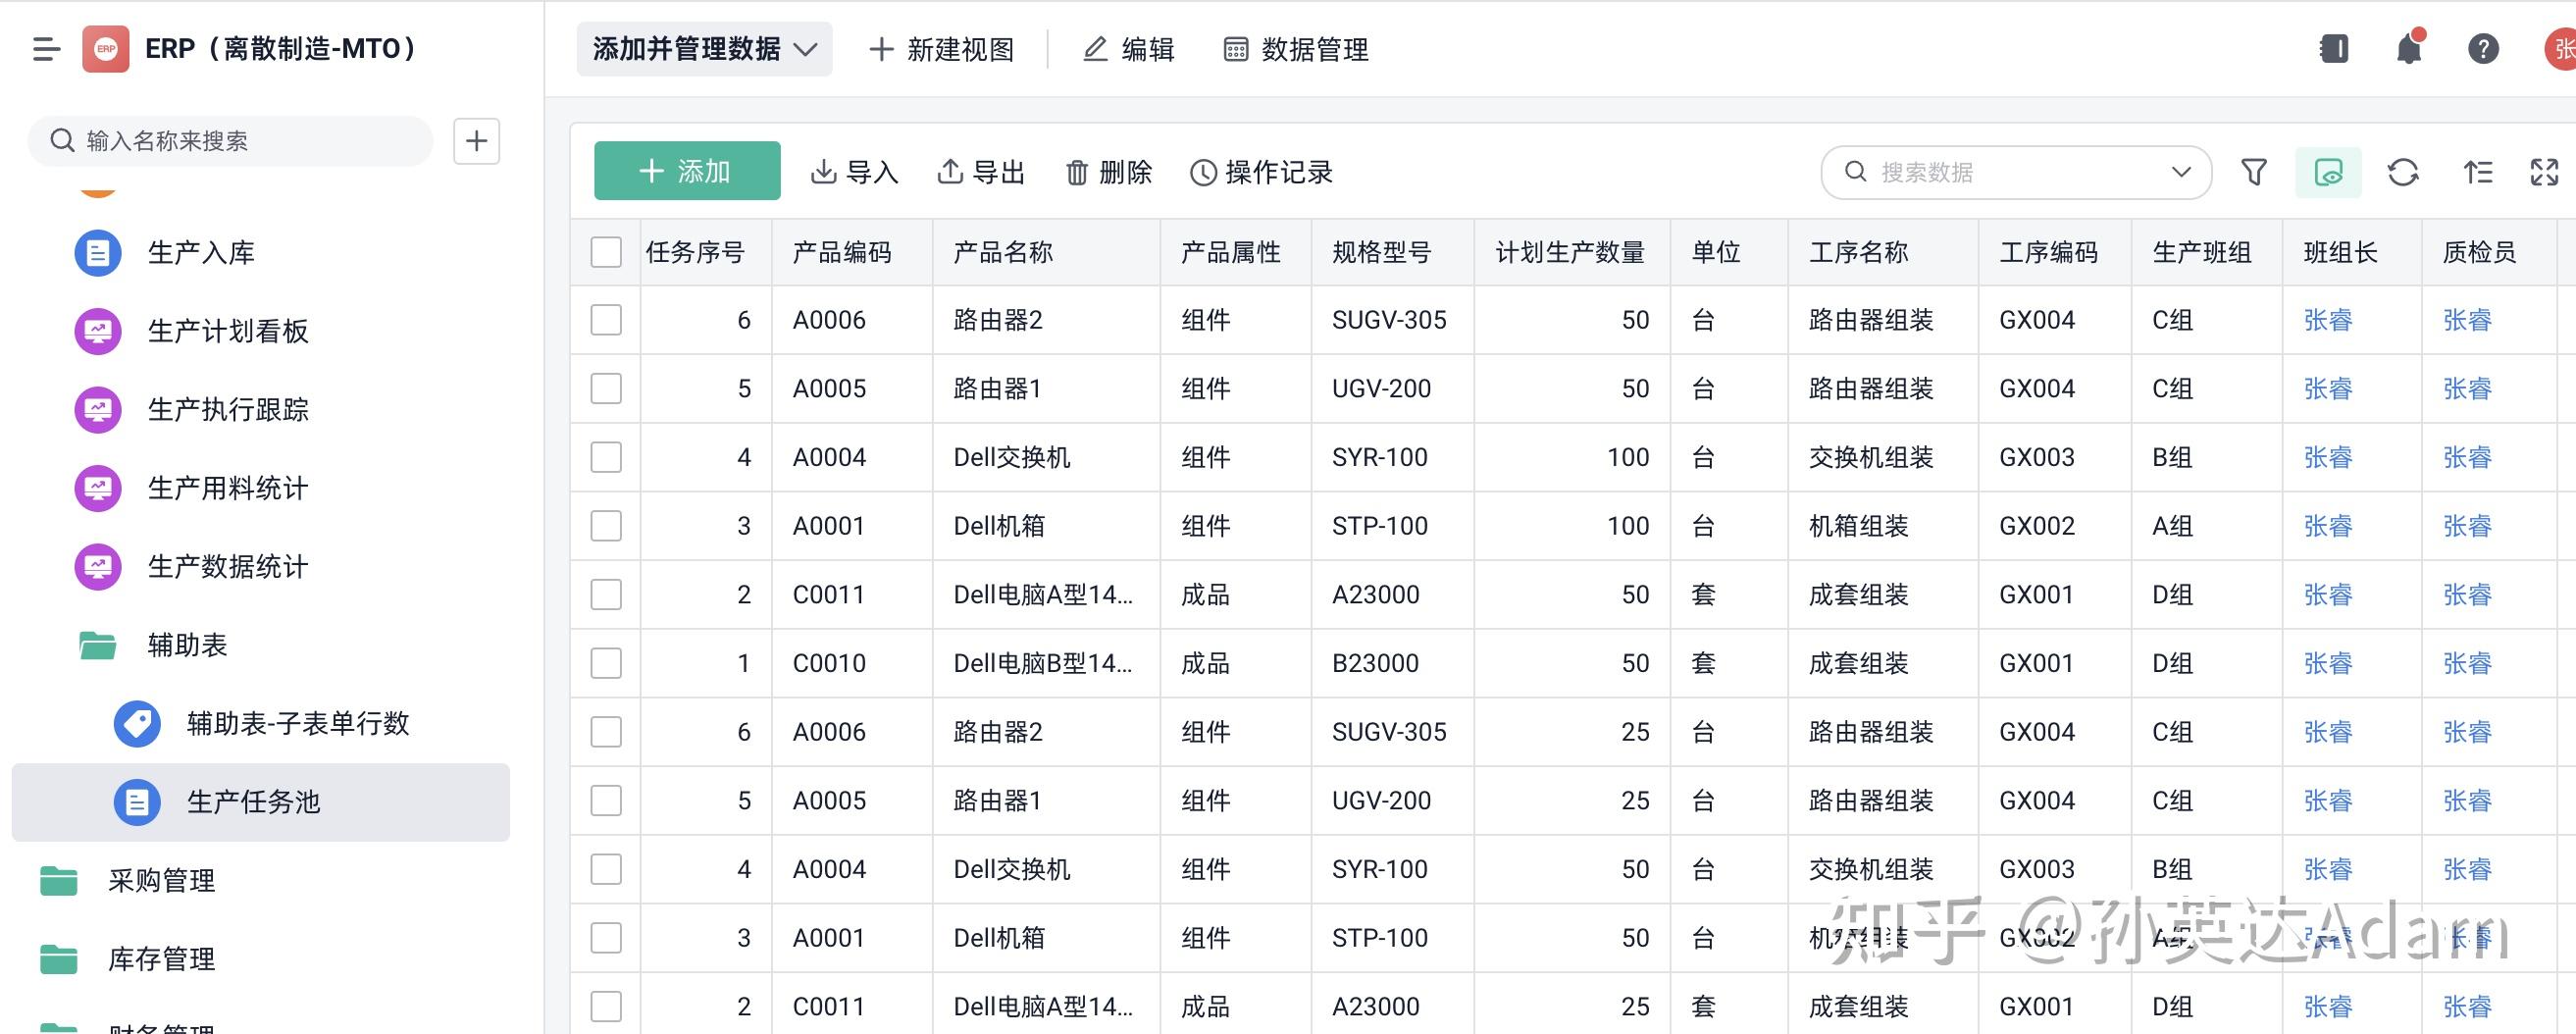This screenshot has width=2576, height=1034.
Task: Select all rows with the header checkbox
Action: pos(606,252)
